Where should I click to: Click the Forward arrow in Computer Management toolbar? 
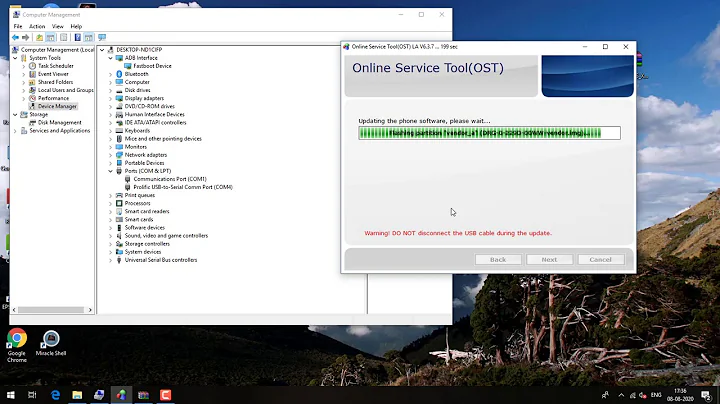click(x=26, y=37)
